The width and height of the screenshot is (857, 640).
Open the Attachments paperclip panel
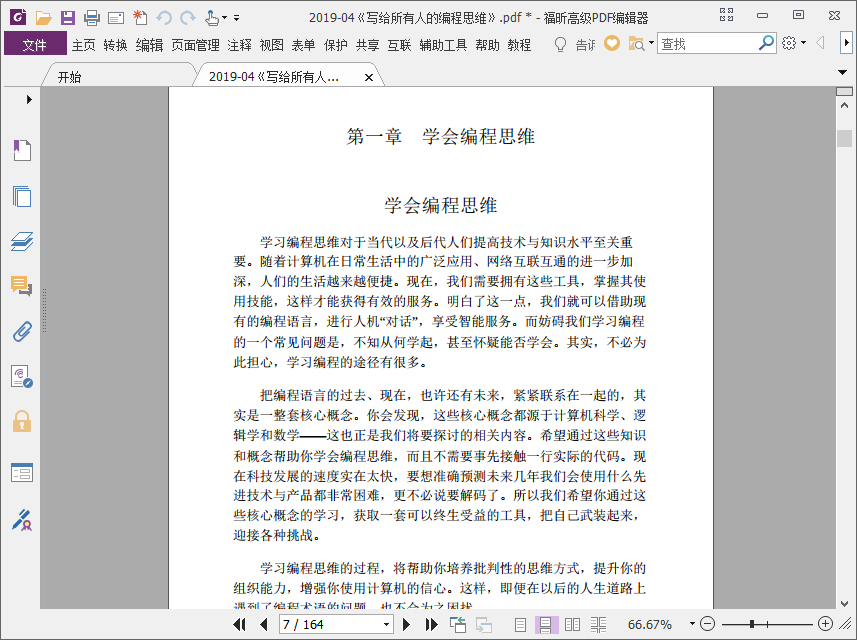point(22,331)
